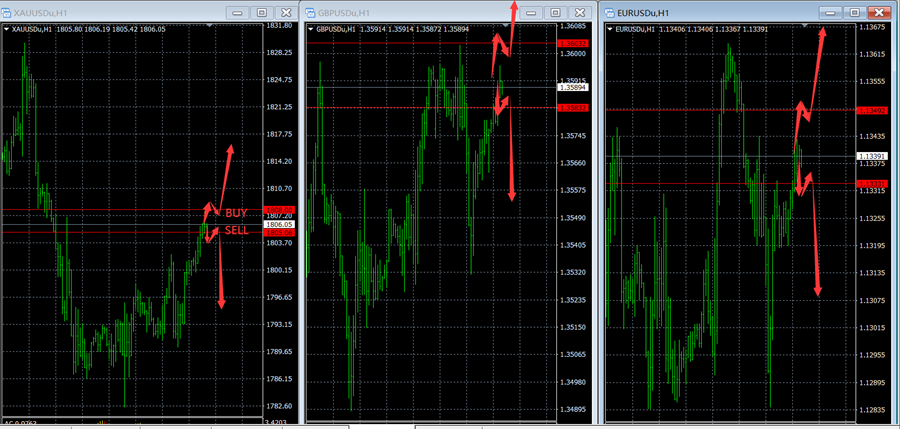Click the current price tag 1.35894
This screenshot has width=900, height=429.
tap(574, 89)
